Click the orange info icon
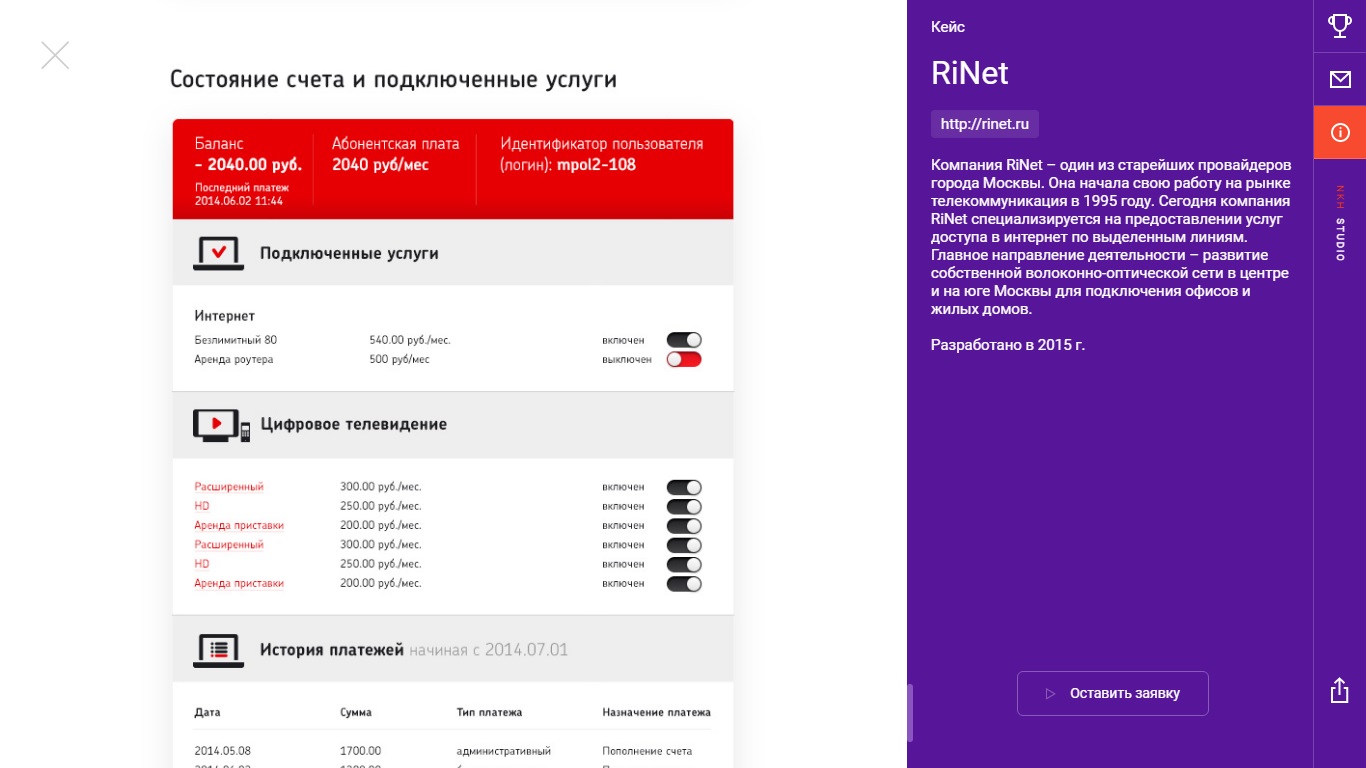The image size is (1366, 768). [x=1340, y=132]
